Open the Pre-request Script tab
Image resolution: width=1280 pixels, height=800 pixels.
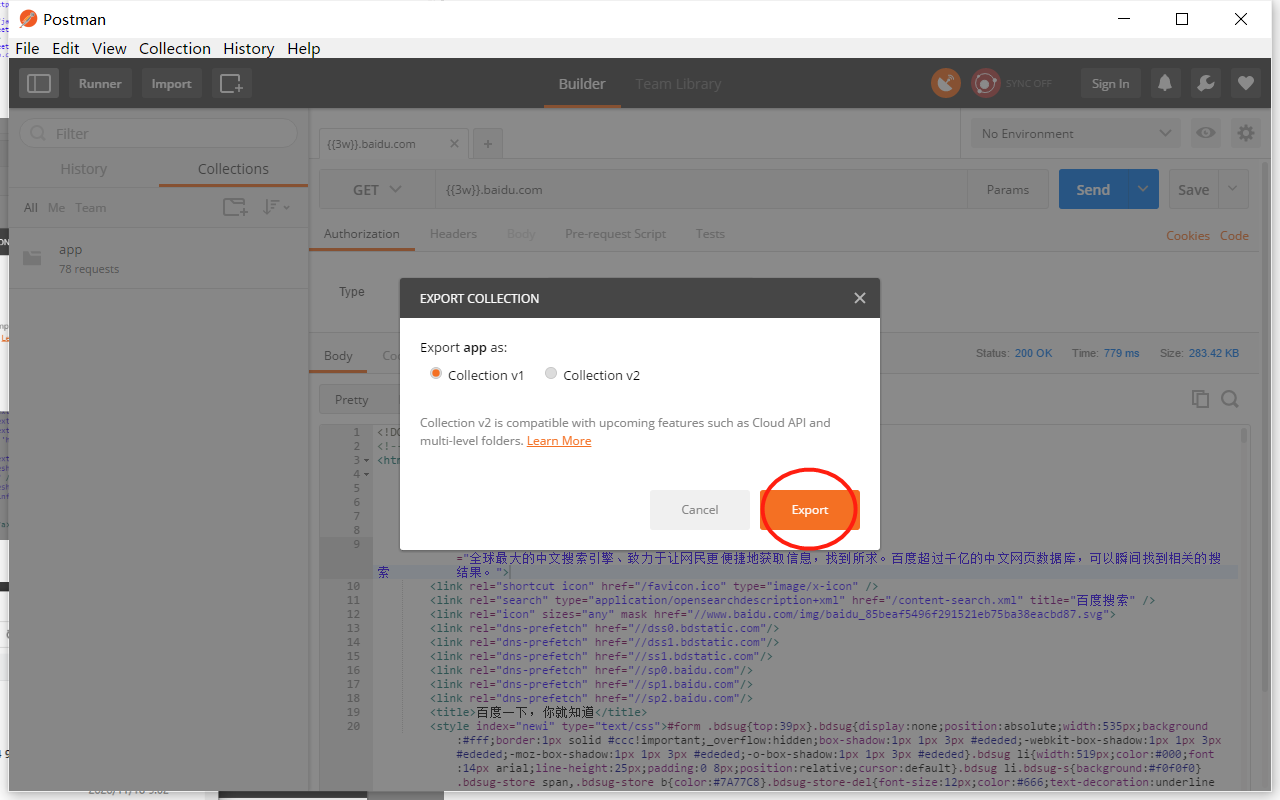click(x=615, y=234)
